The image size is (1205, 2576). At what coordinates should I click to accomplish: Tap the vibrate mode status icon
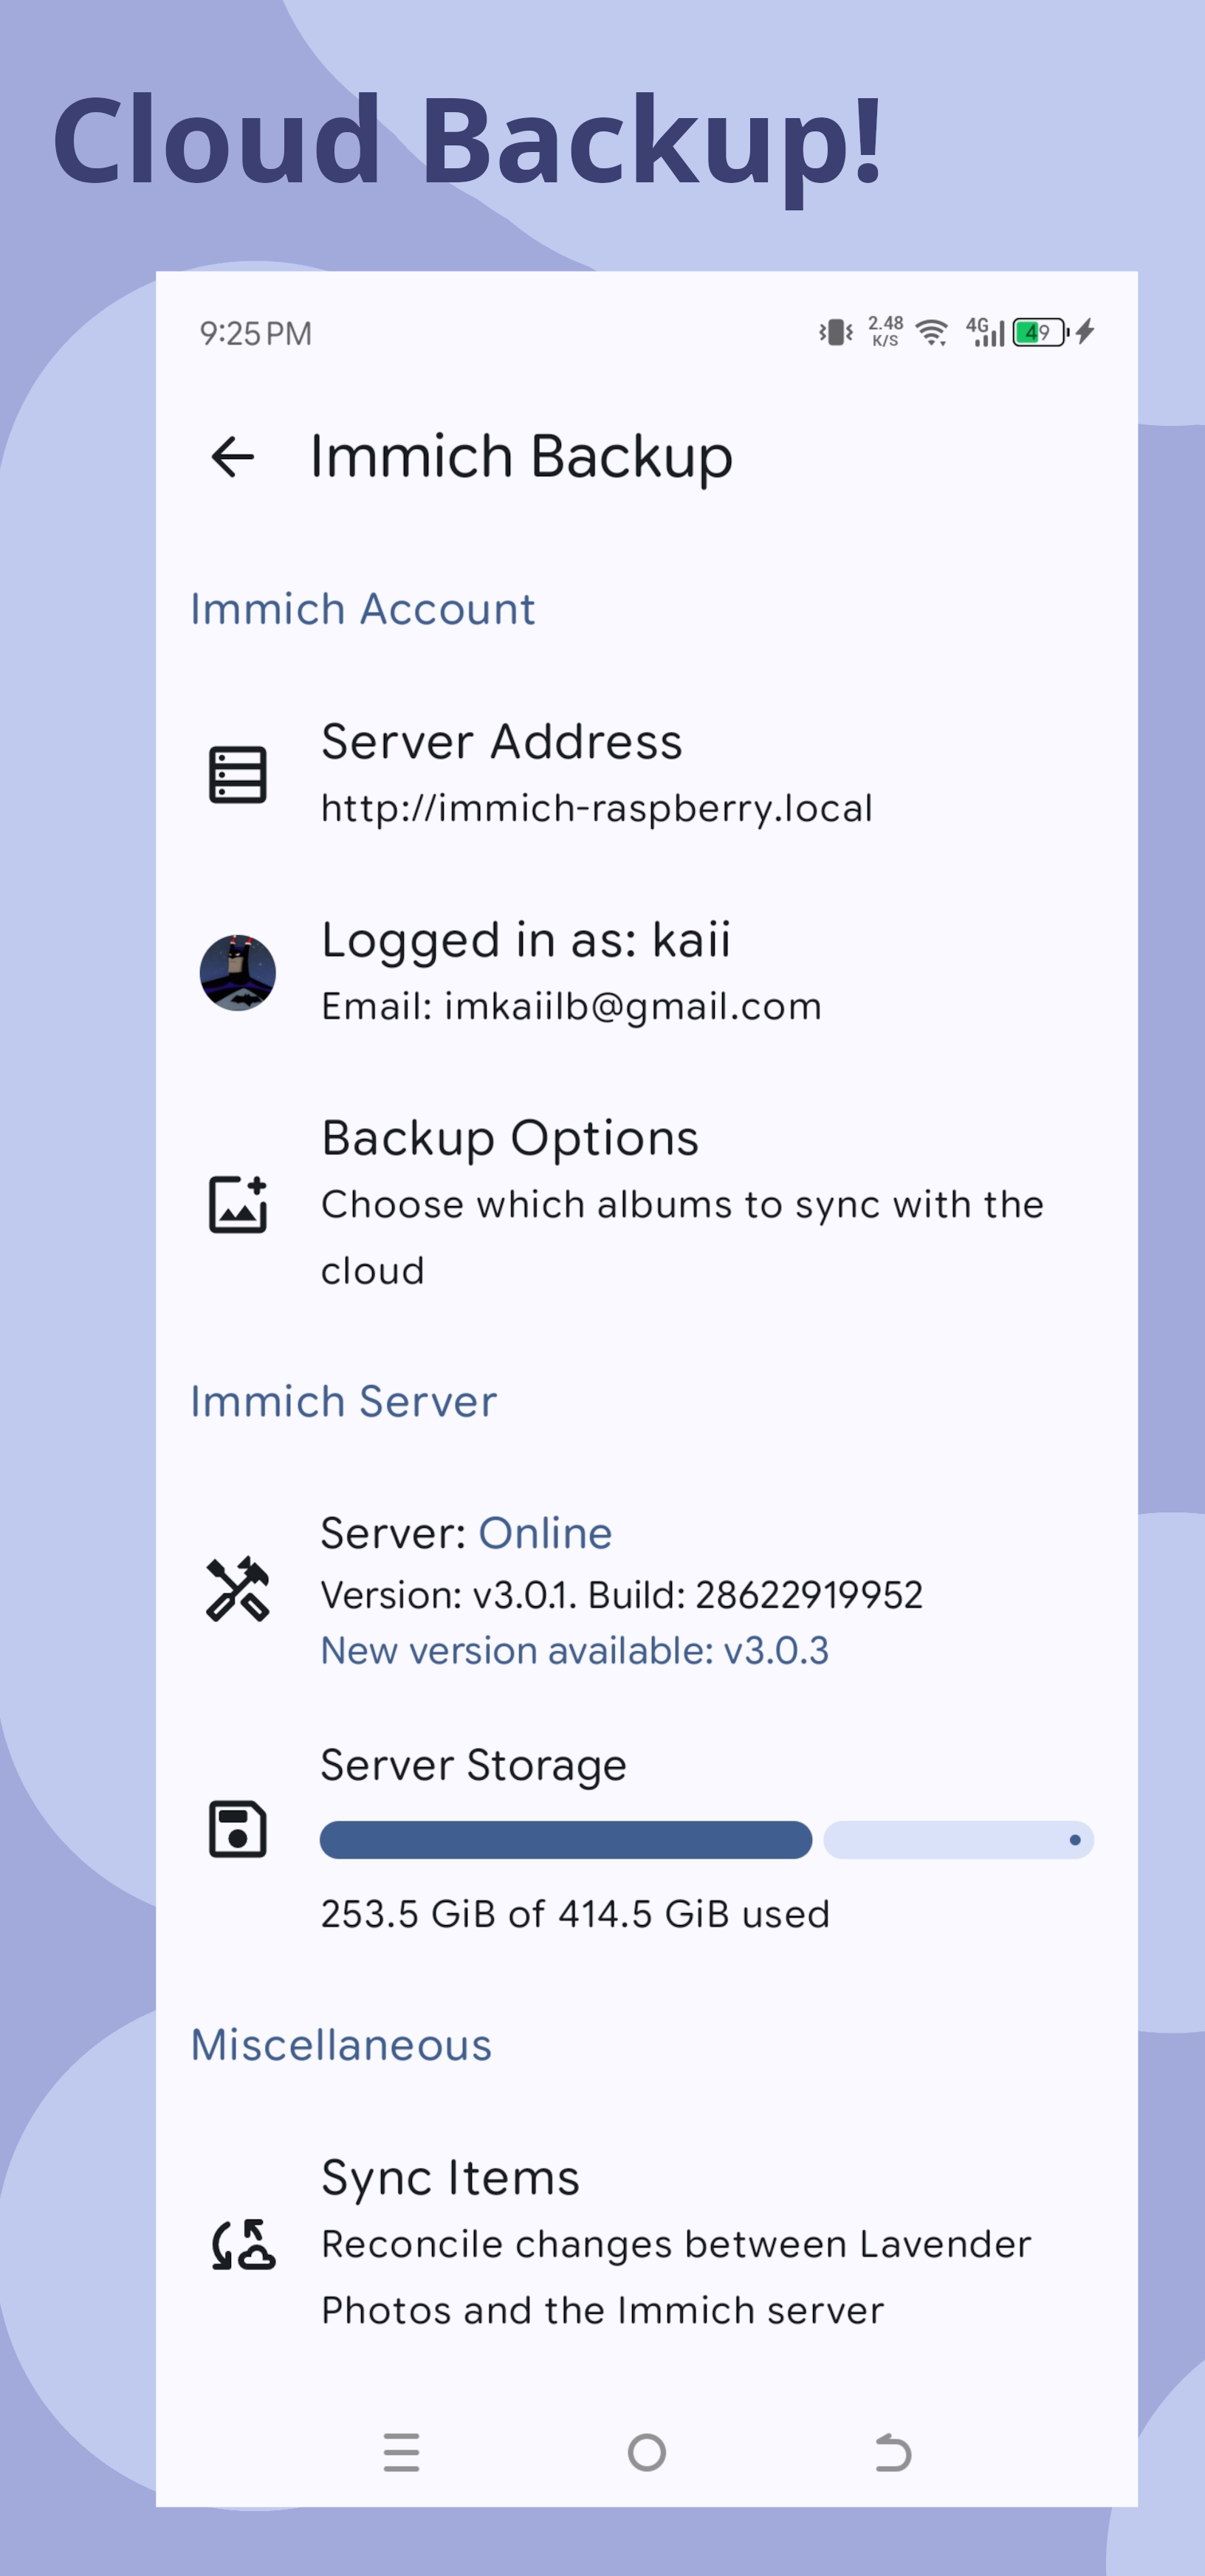tap(836, 332)
